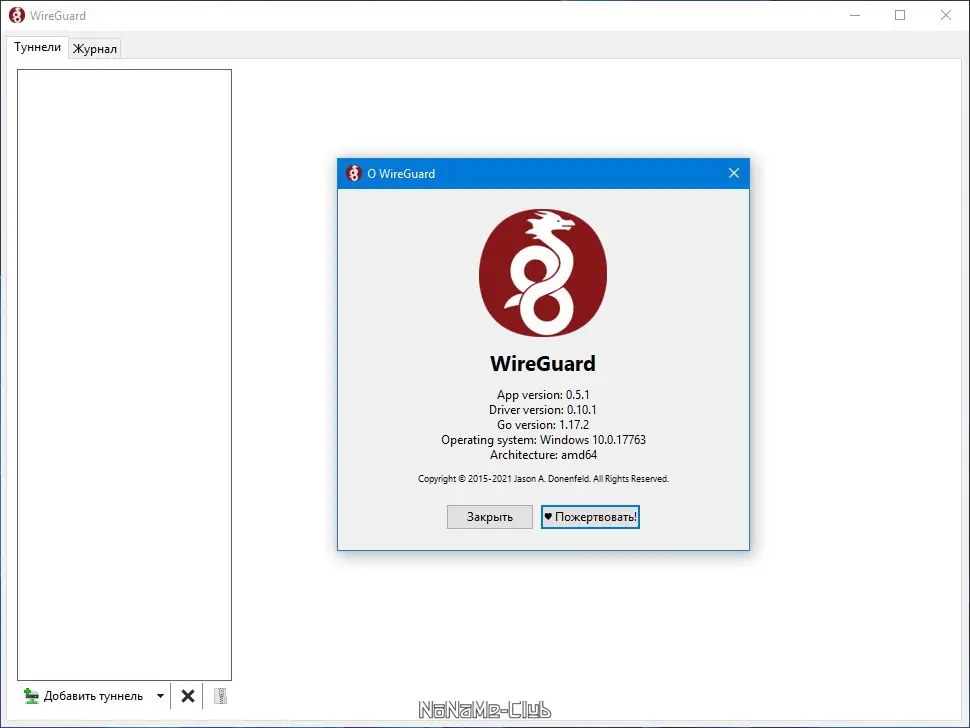Click the WireGuard icon in main title bar
The height and width of the screenshot is (728, 970).
[17, 15]
